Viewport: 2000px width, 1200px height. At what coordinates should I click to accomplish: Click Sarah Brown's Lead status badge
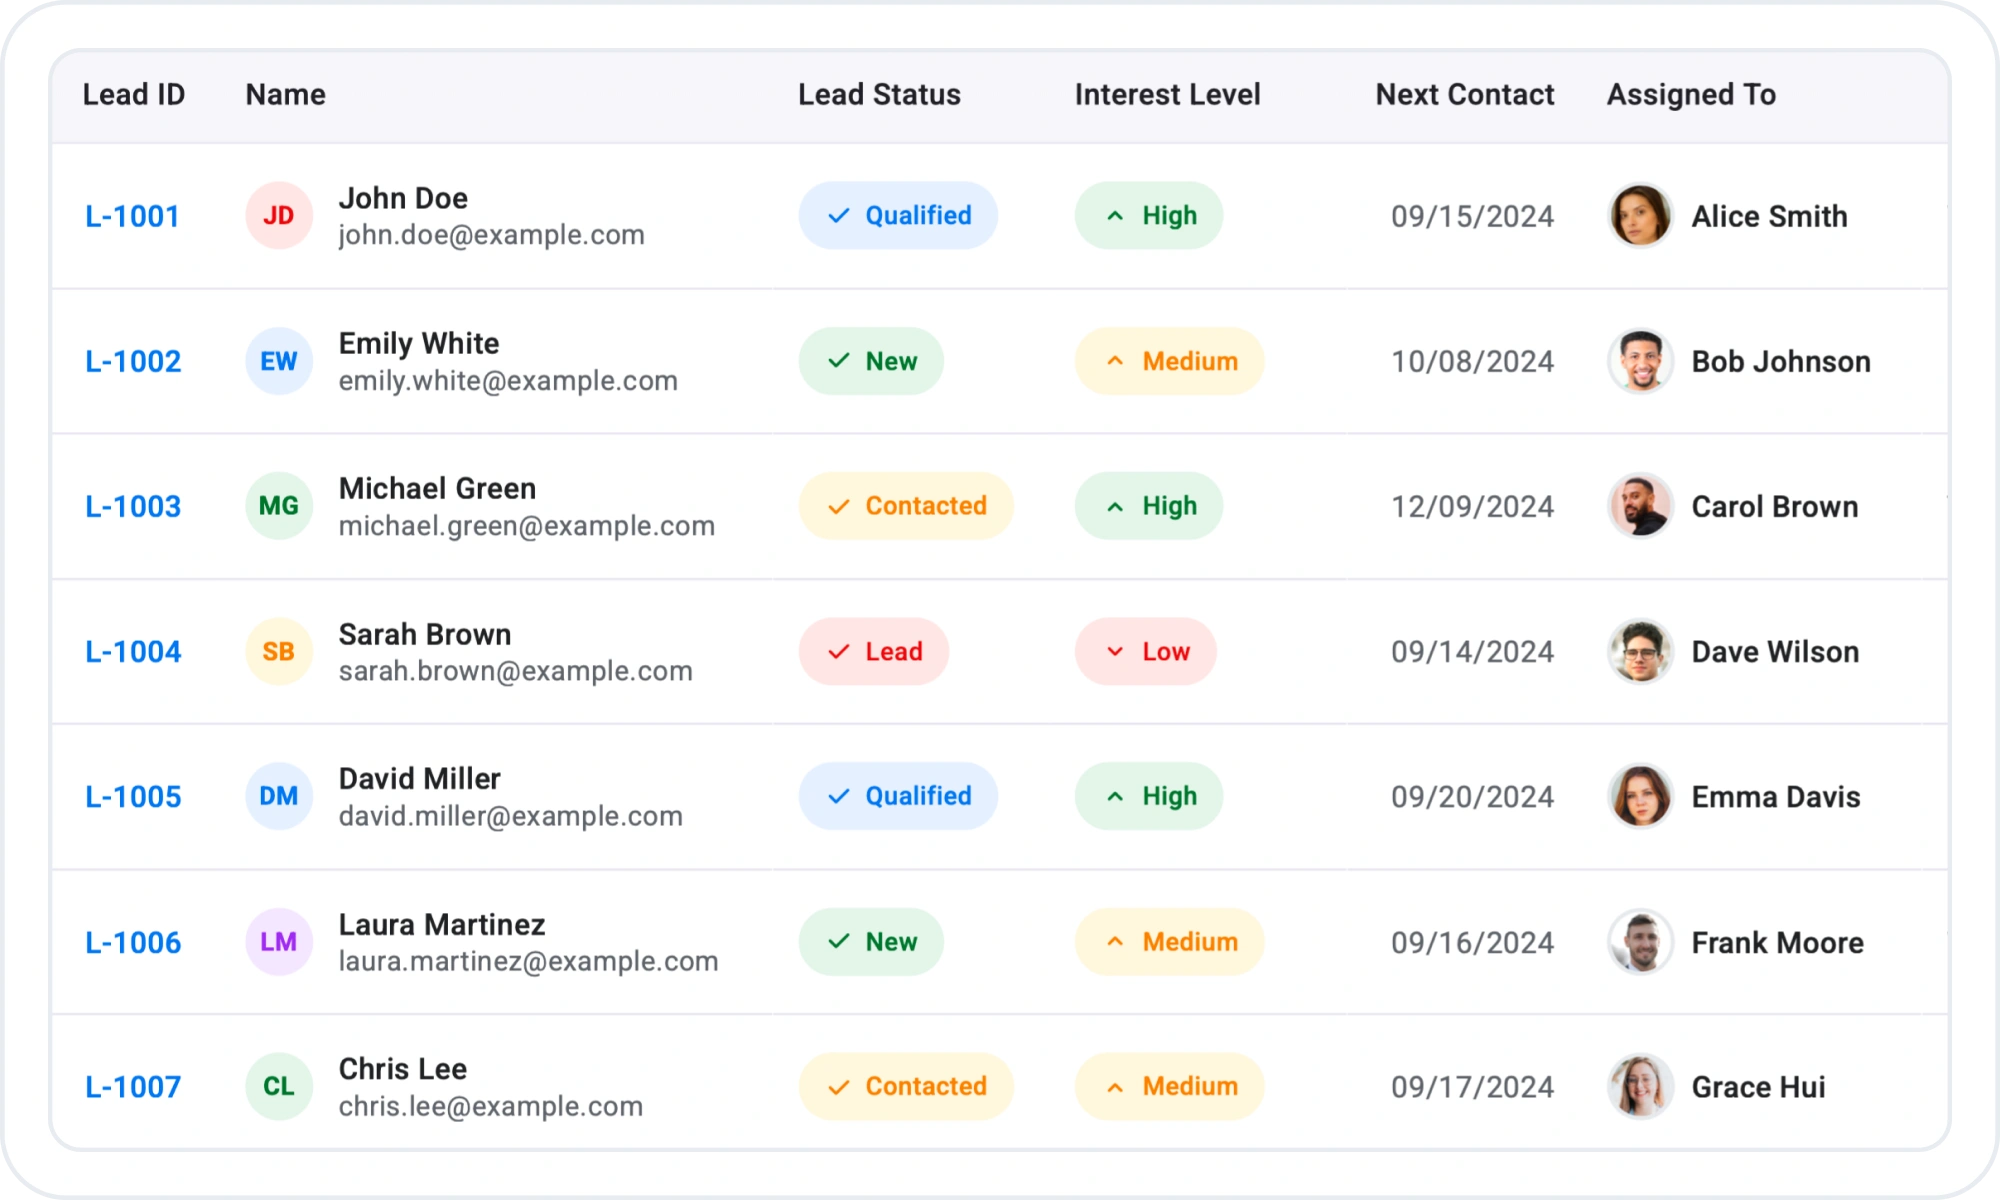point(873,651)
